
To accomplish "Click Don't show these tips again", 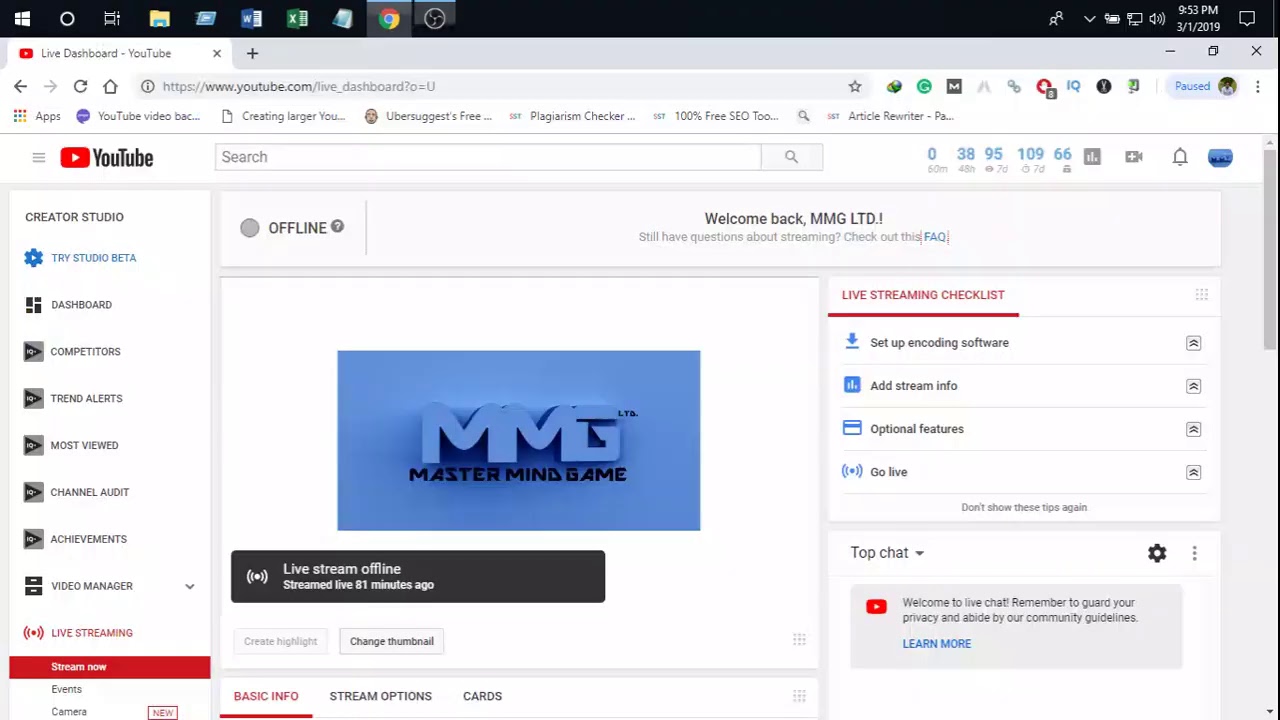I will [x=1024, y=507].
